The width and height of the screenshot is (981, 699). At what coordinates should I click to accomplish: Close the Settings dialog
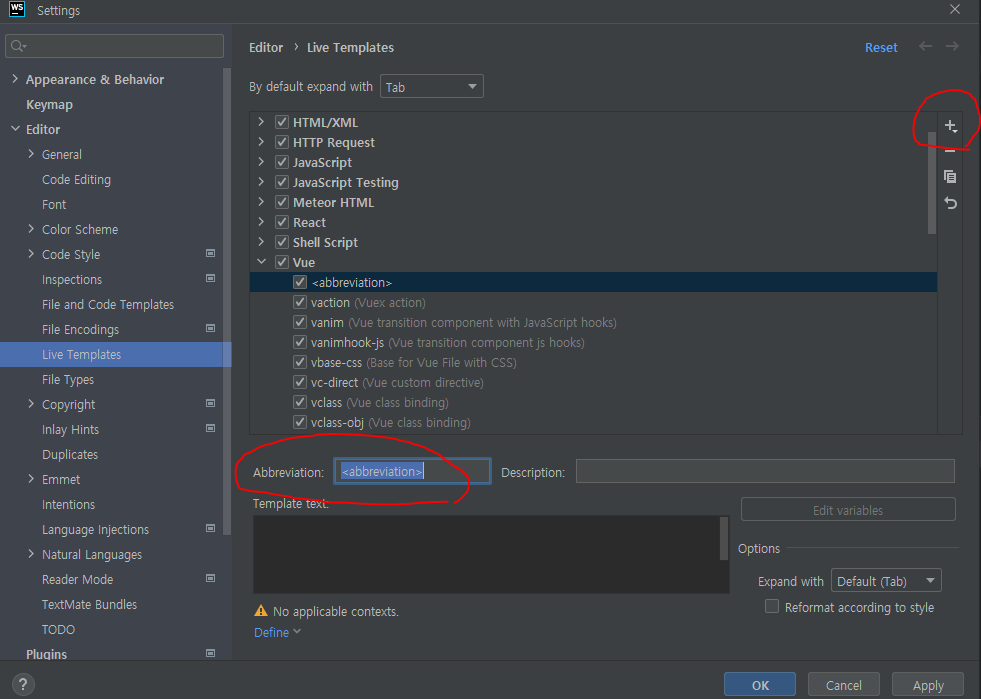(955, 9)
